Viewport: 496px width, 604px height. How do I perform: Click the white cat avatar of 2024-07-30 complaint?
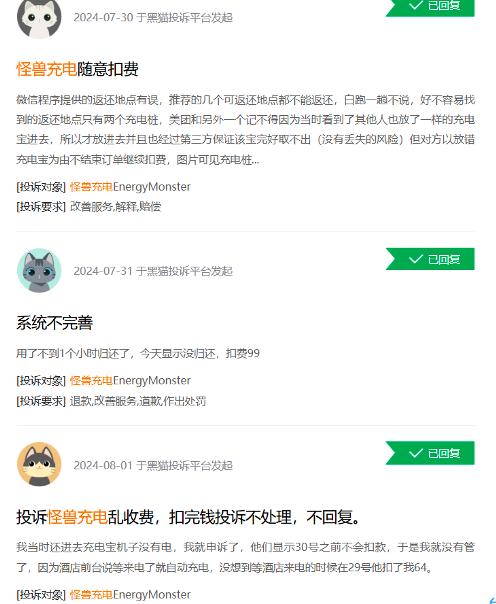point(39,18)
